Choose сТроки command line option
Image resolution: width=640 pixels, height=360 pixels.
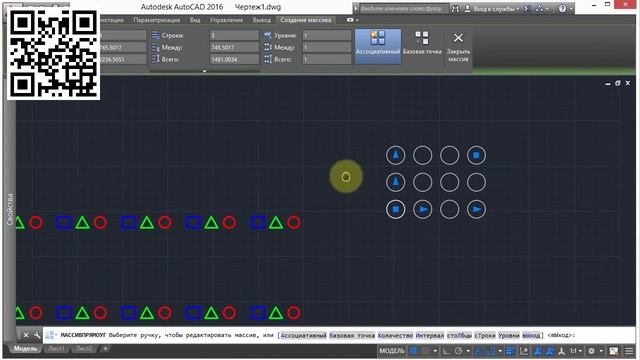click(484, 336)
